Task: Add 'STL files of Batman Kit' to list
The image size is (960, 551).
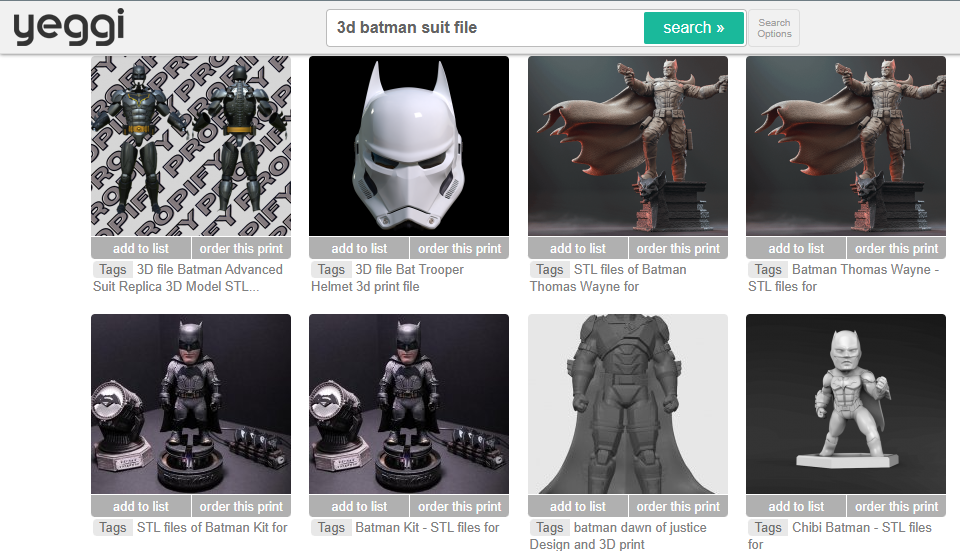Action: point(141,506)
